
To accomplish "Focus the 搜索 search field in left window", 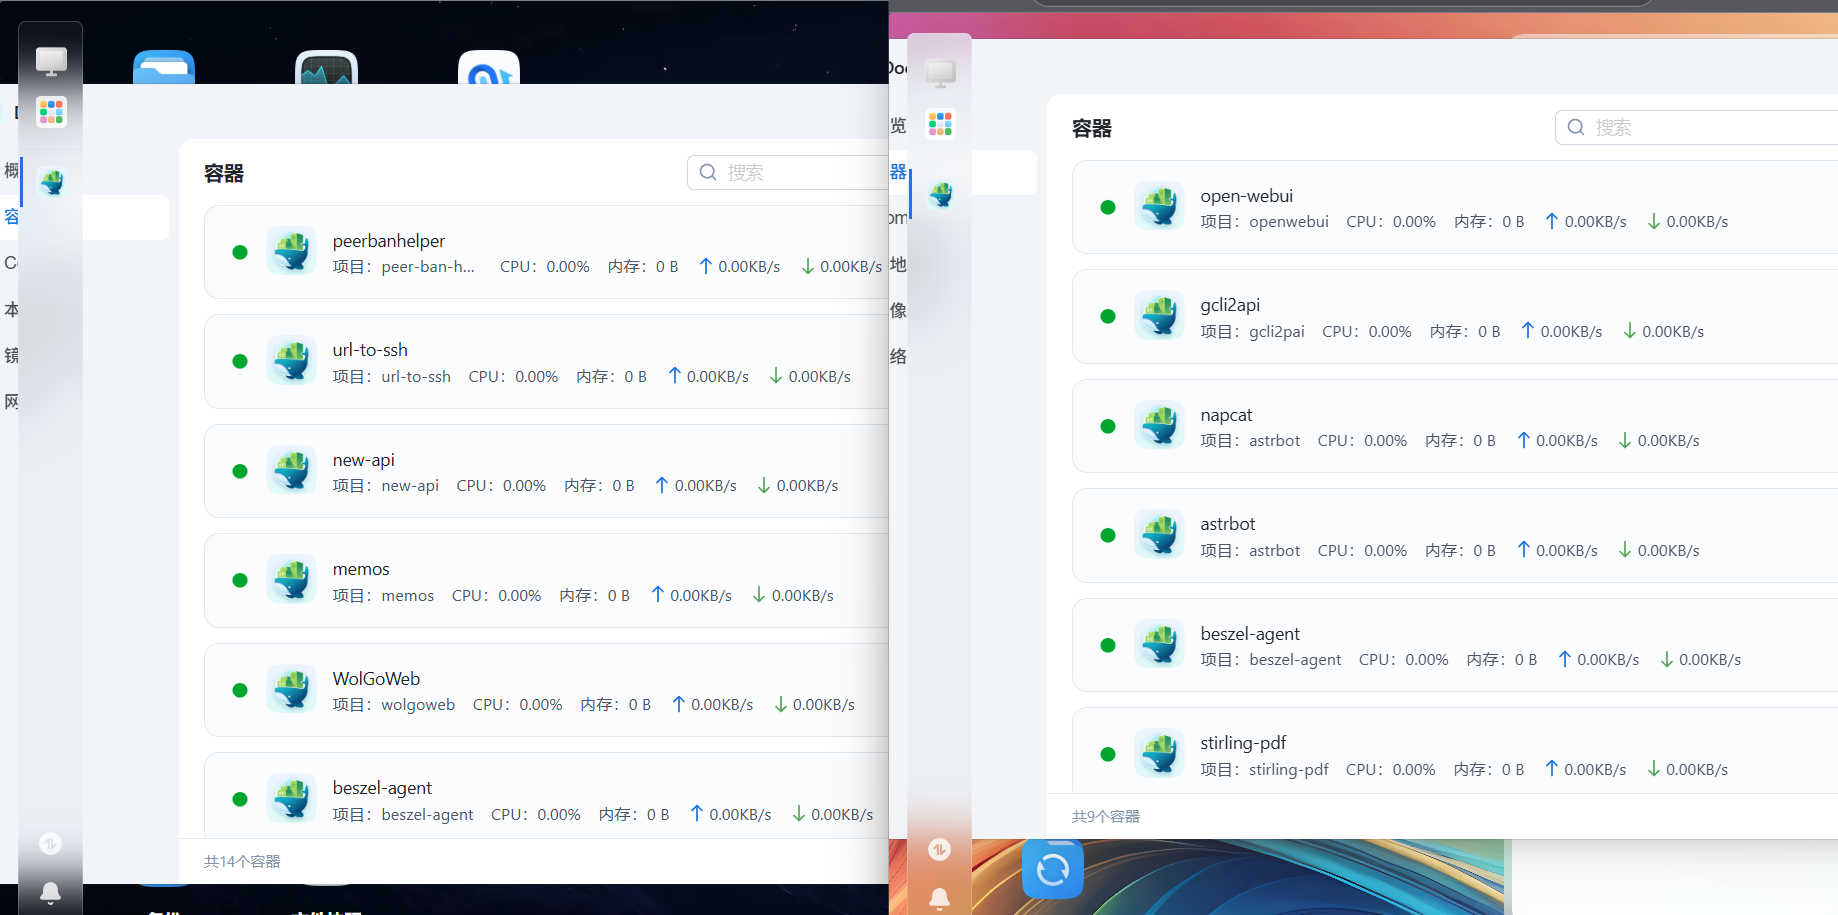I will [x=788, y=172].
